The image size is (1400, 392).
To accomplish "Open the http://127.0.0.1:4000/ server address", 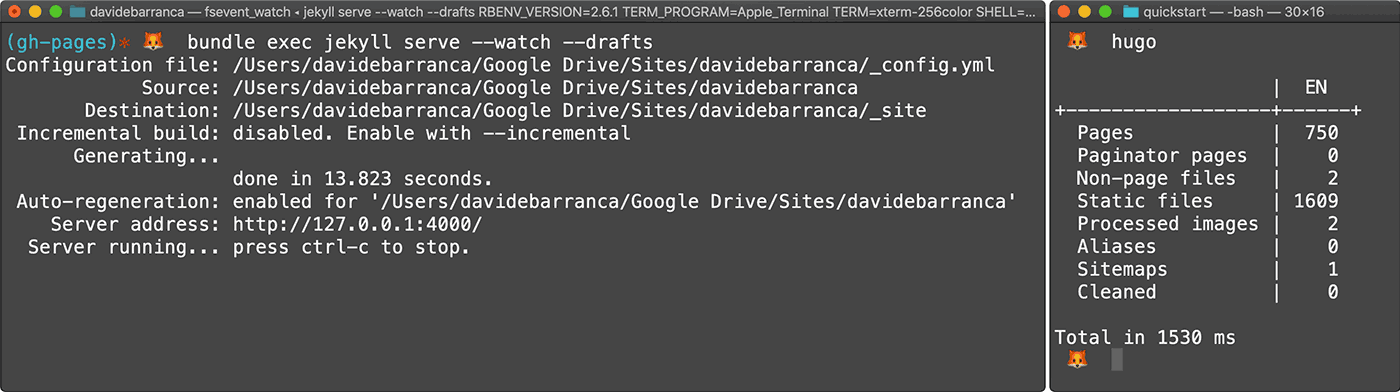I will pos(357,224).
